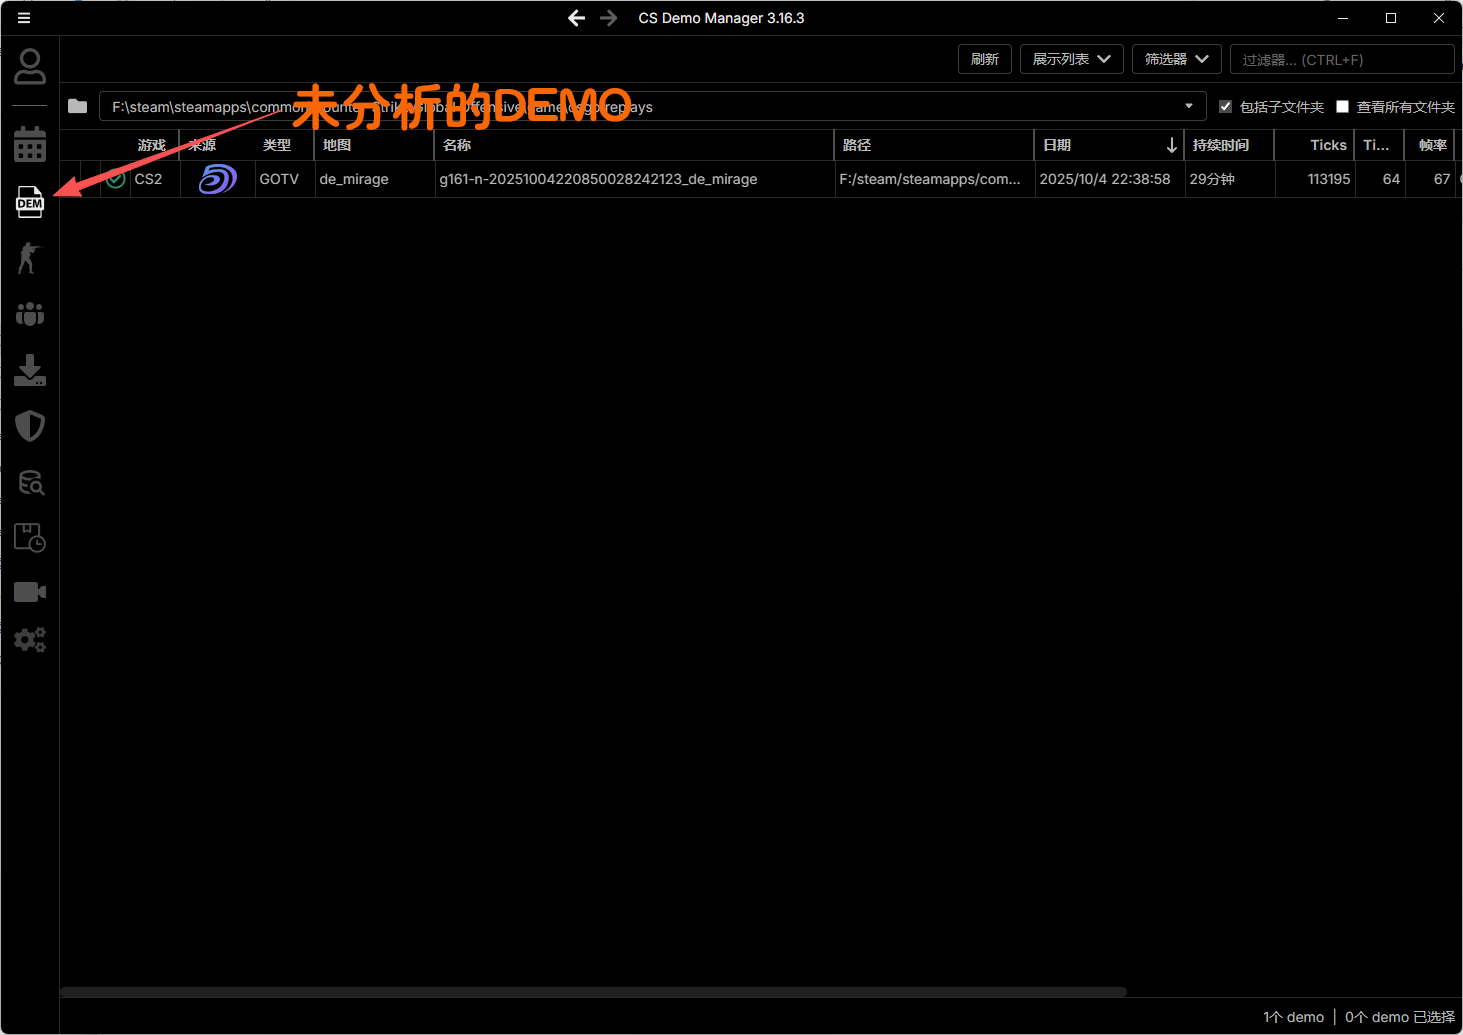Open the Teams section
The height and width of the screenshot is (1035, 1463).
(30, 314)
